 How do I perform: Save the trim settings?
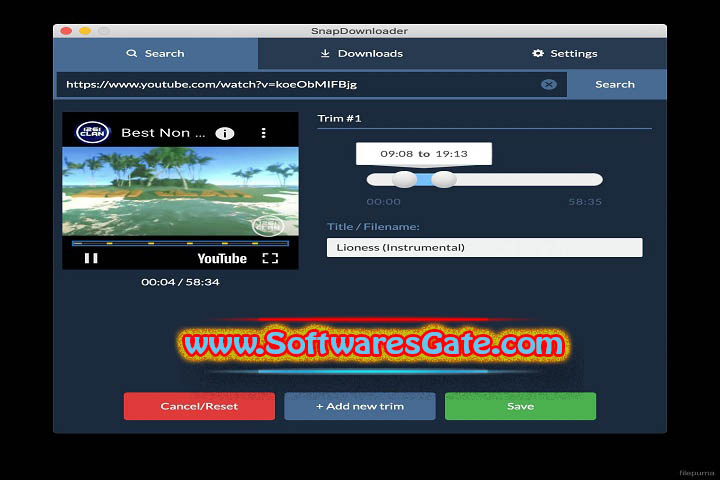(520, 406)
